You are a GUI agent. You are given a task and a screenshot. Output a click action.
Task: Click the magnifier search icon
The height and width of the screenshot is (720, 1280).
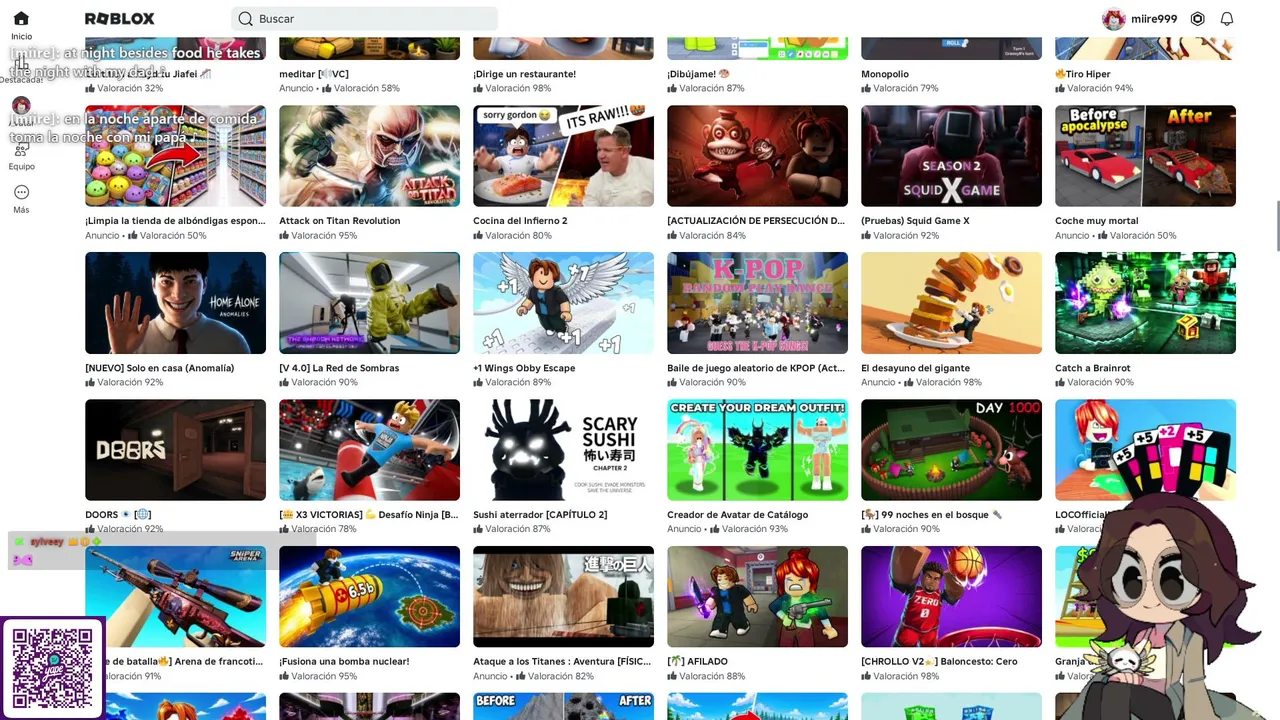click(x=245, y=19)
